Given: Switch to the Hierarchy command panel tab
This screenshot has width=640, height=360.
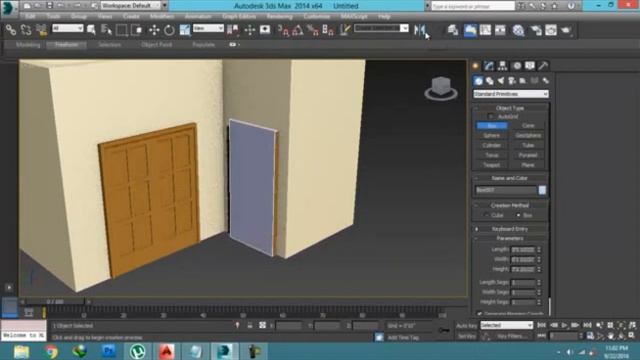Looking at the screenshot, I should click(502, 66).
